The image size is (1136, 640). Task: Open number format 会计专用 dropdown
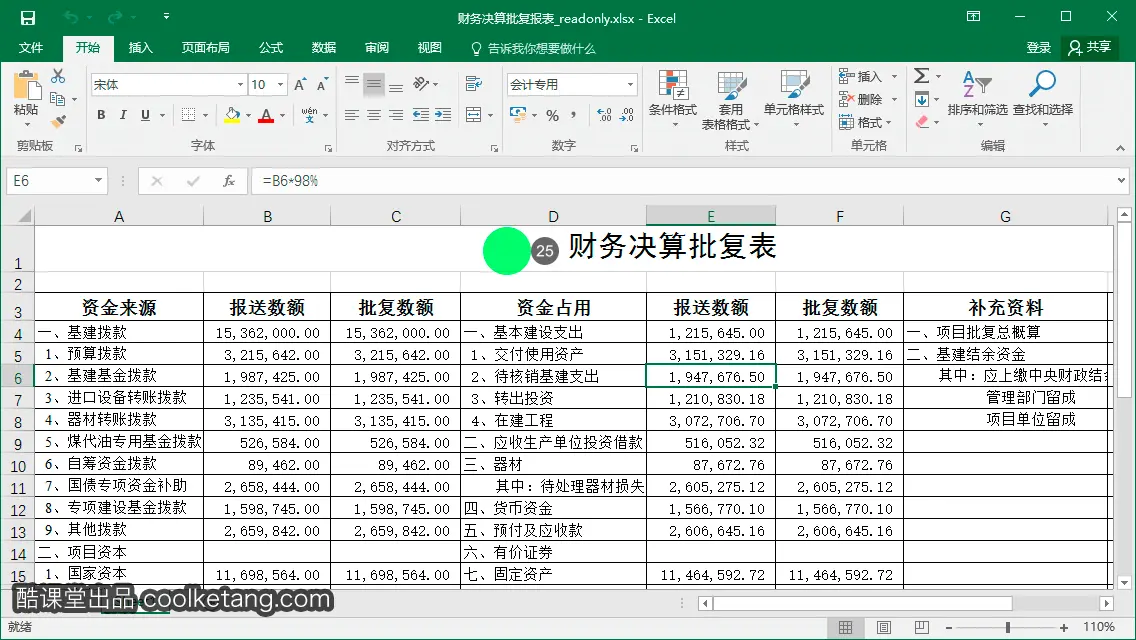click(x=630, y=85)
